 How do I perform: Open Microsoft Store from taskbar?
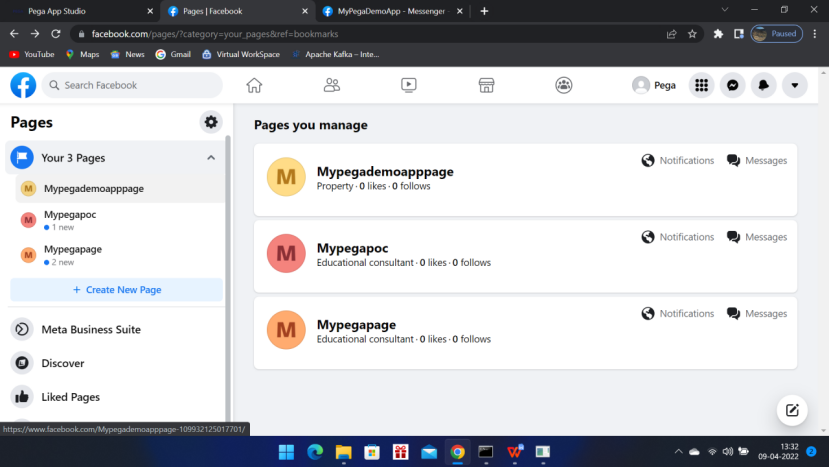[372, 452]
